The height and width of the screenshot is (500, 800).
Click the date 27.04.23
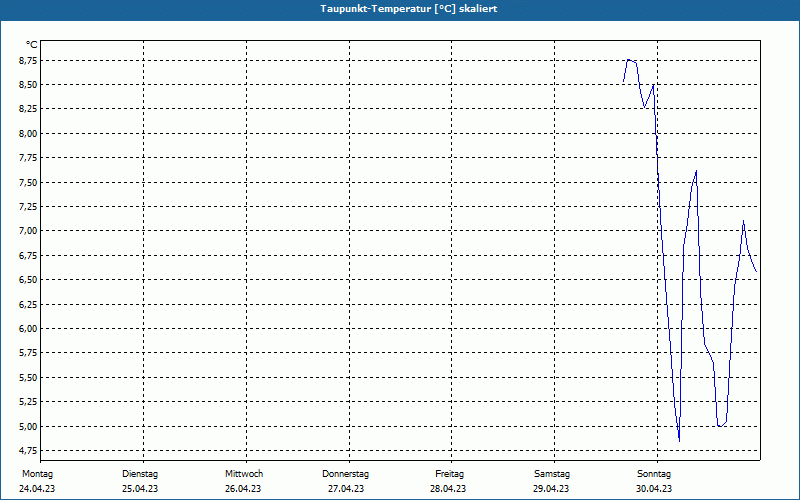[x=346, y=489]
